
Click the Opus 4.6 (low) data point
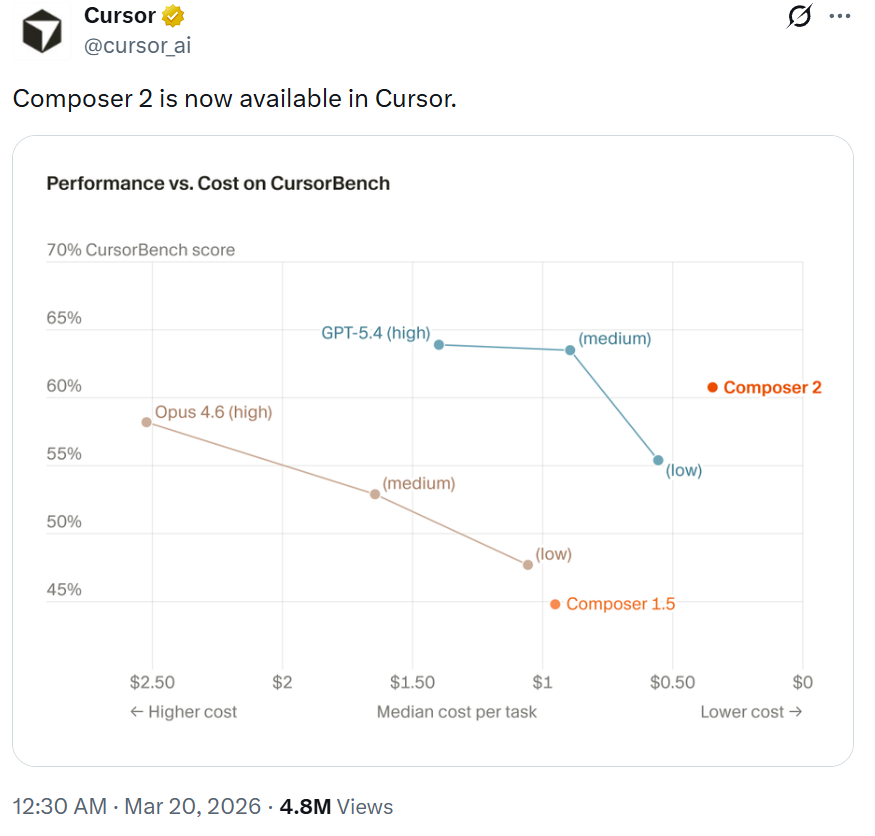[528, 565]
